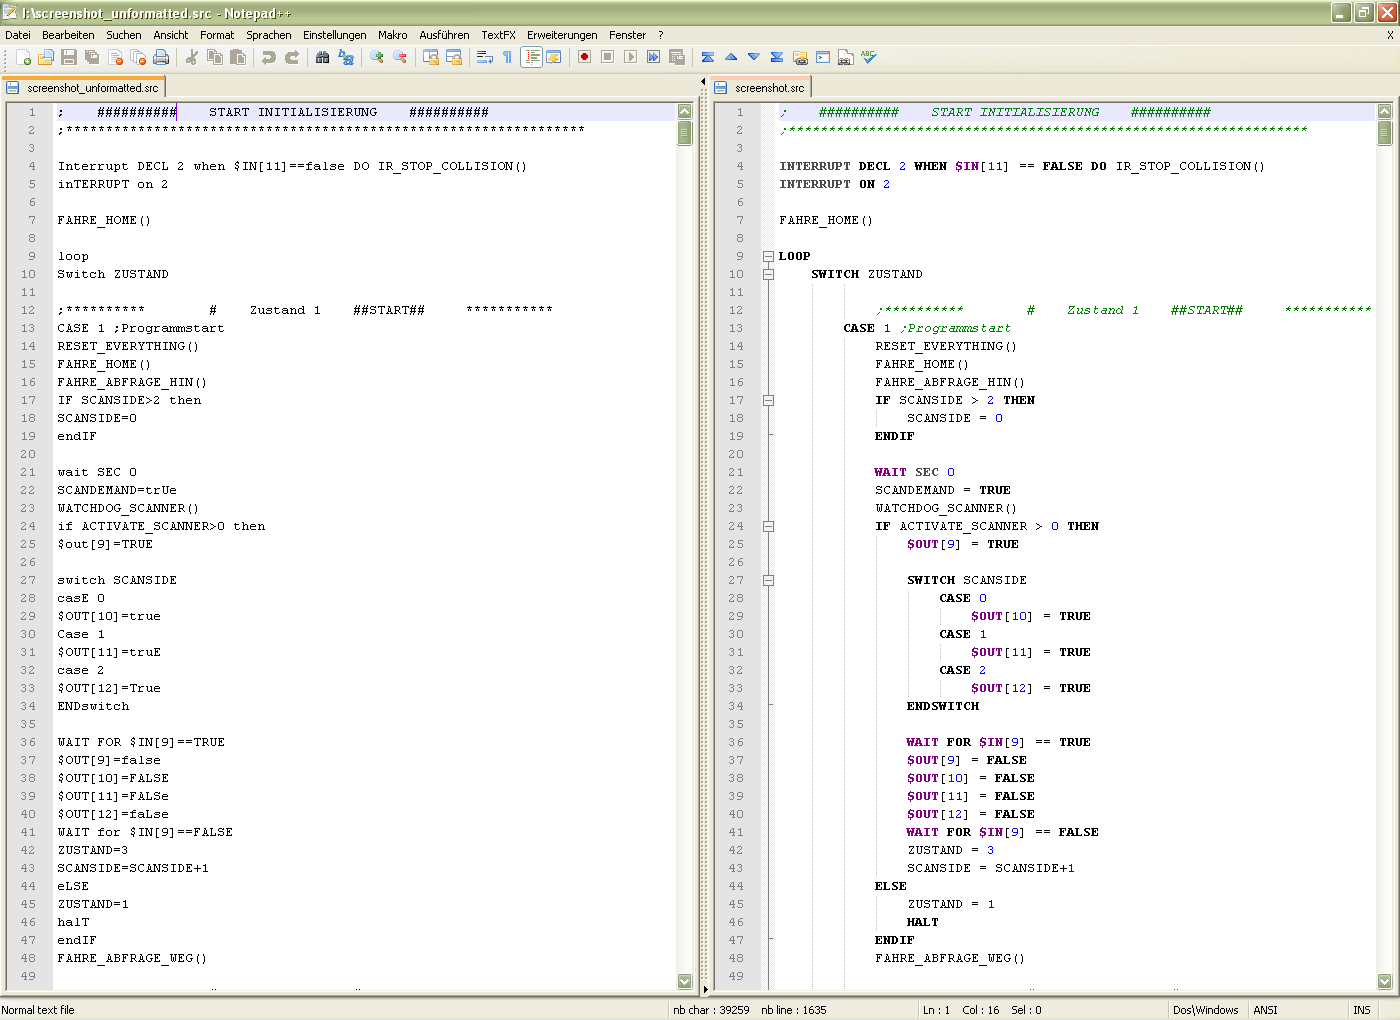Toggle word wrap in toolbar
The width and height of the screenshot is (1400, 1020).
tap(485, 58)
